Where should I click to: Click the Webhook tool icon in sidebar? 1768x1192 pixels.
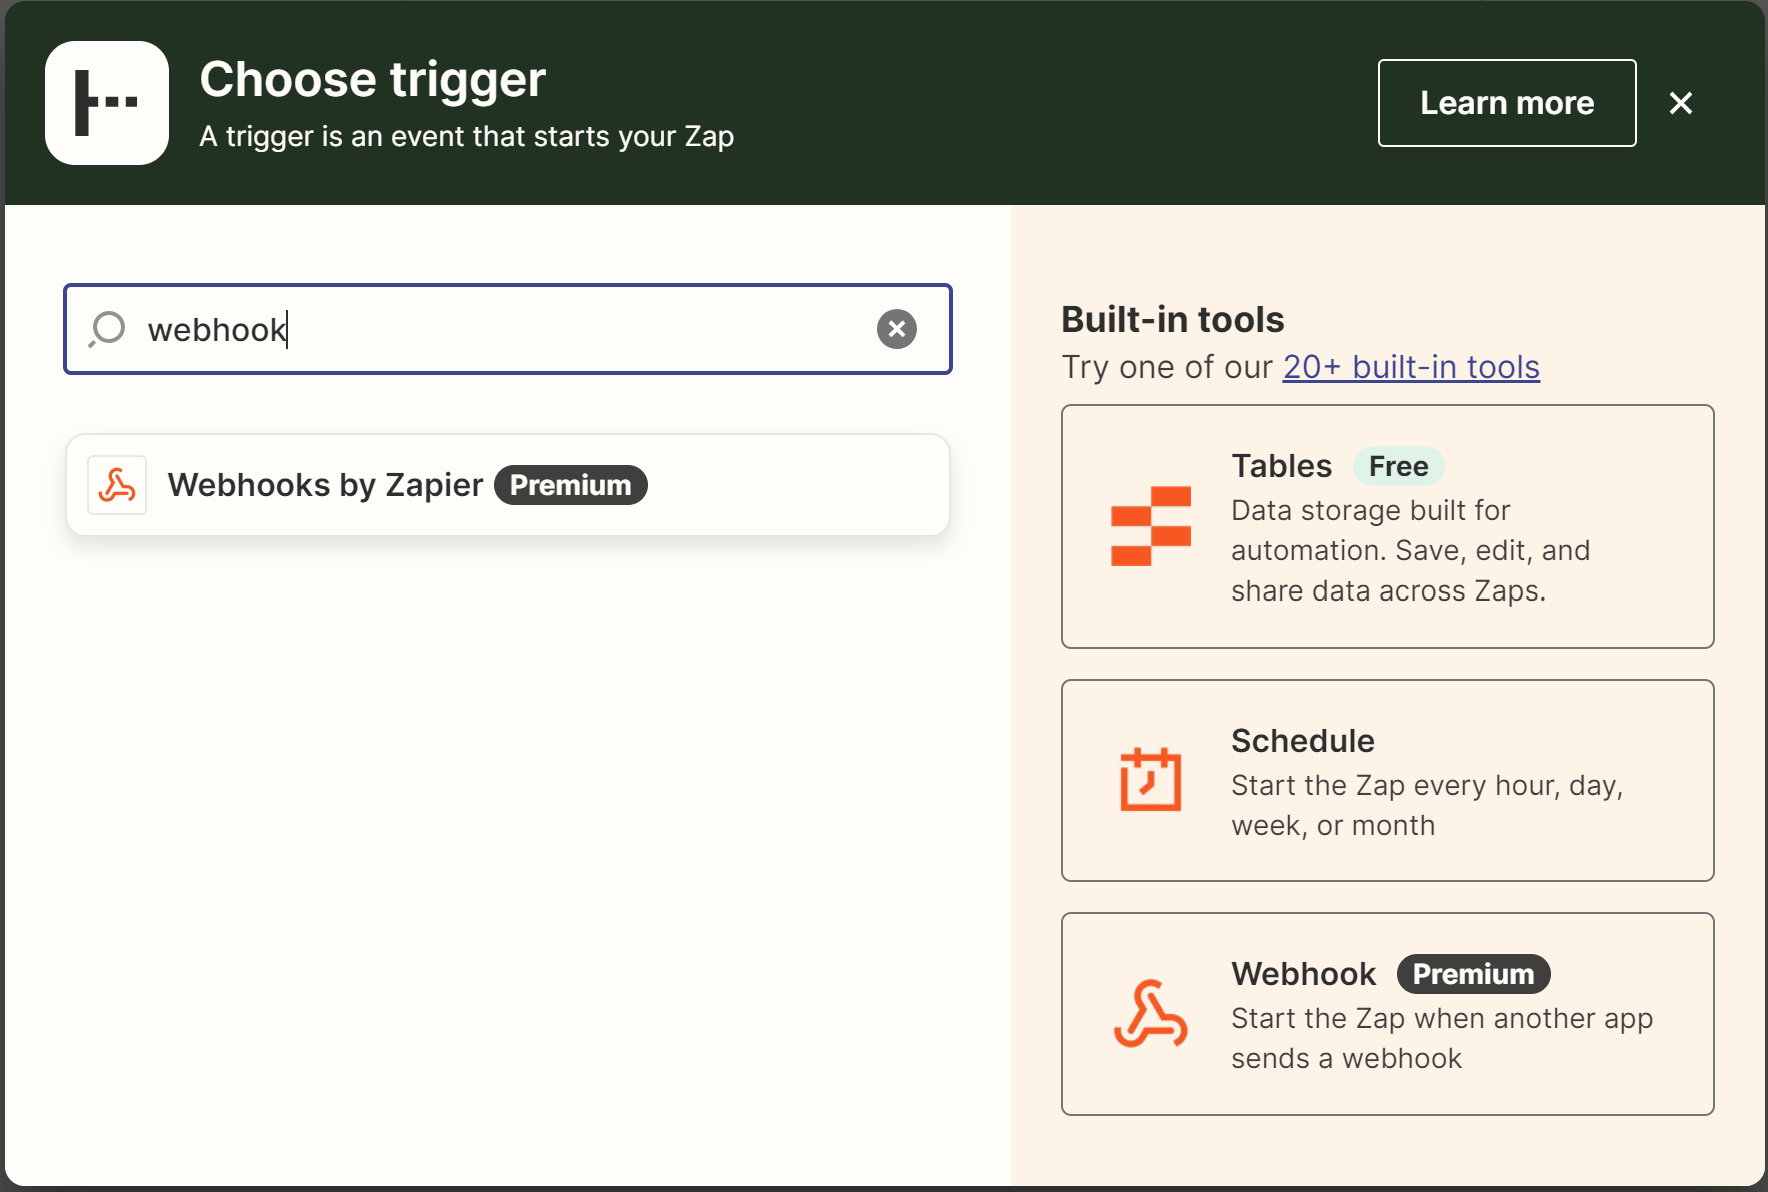(x=1151, y=1014)
